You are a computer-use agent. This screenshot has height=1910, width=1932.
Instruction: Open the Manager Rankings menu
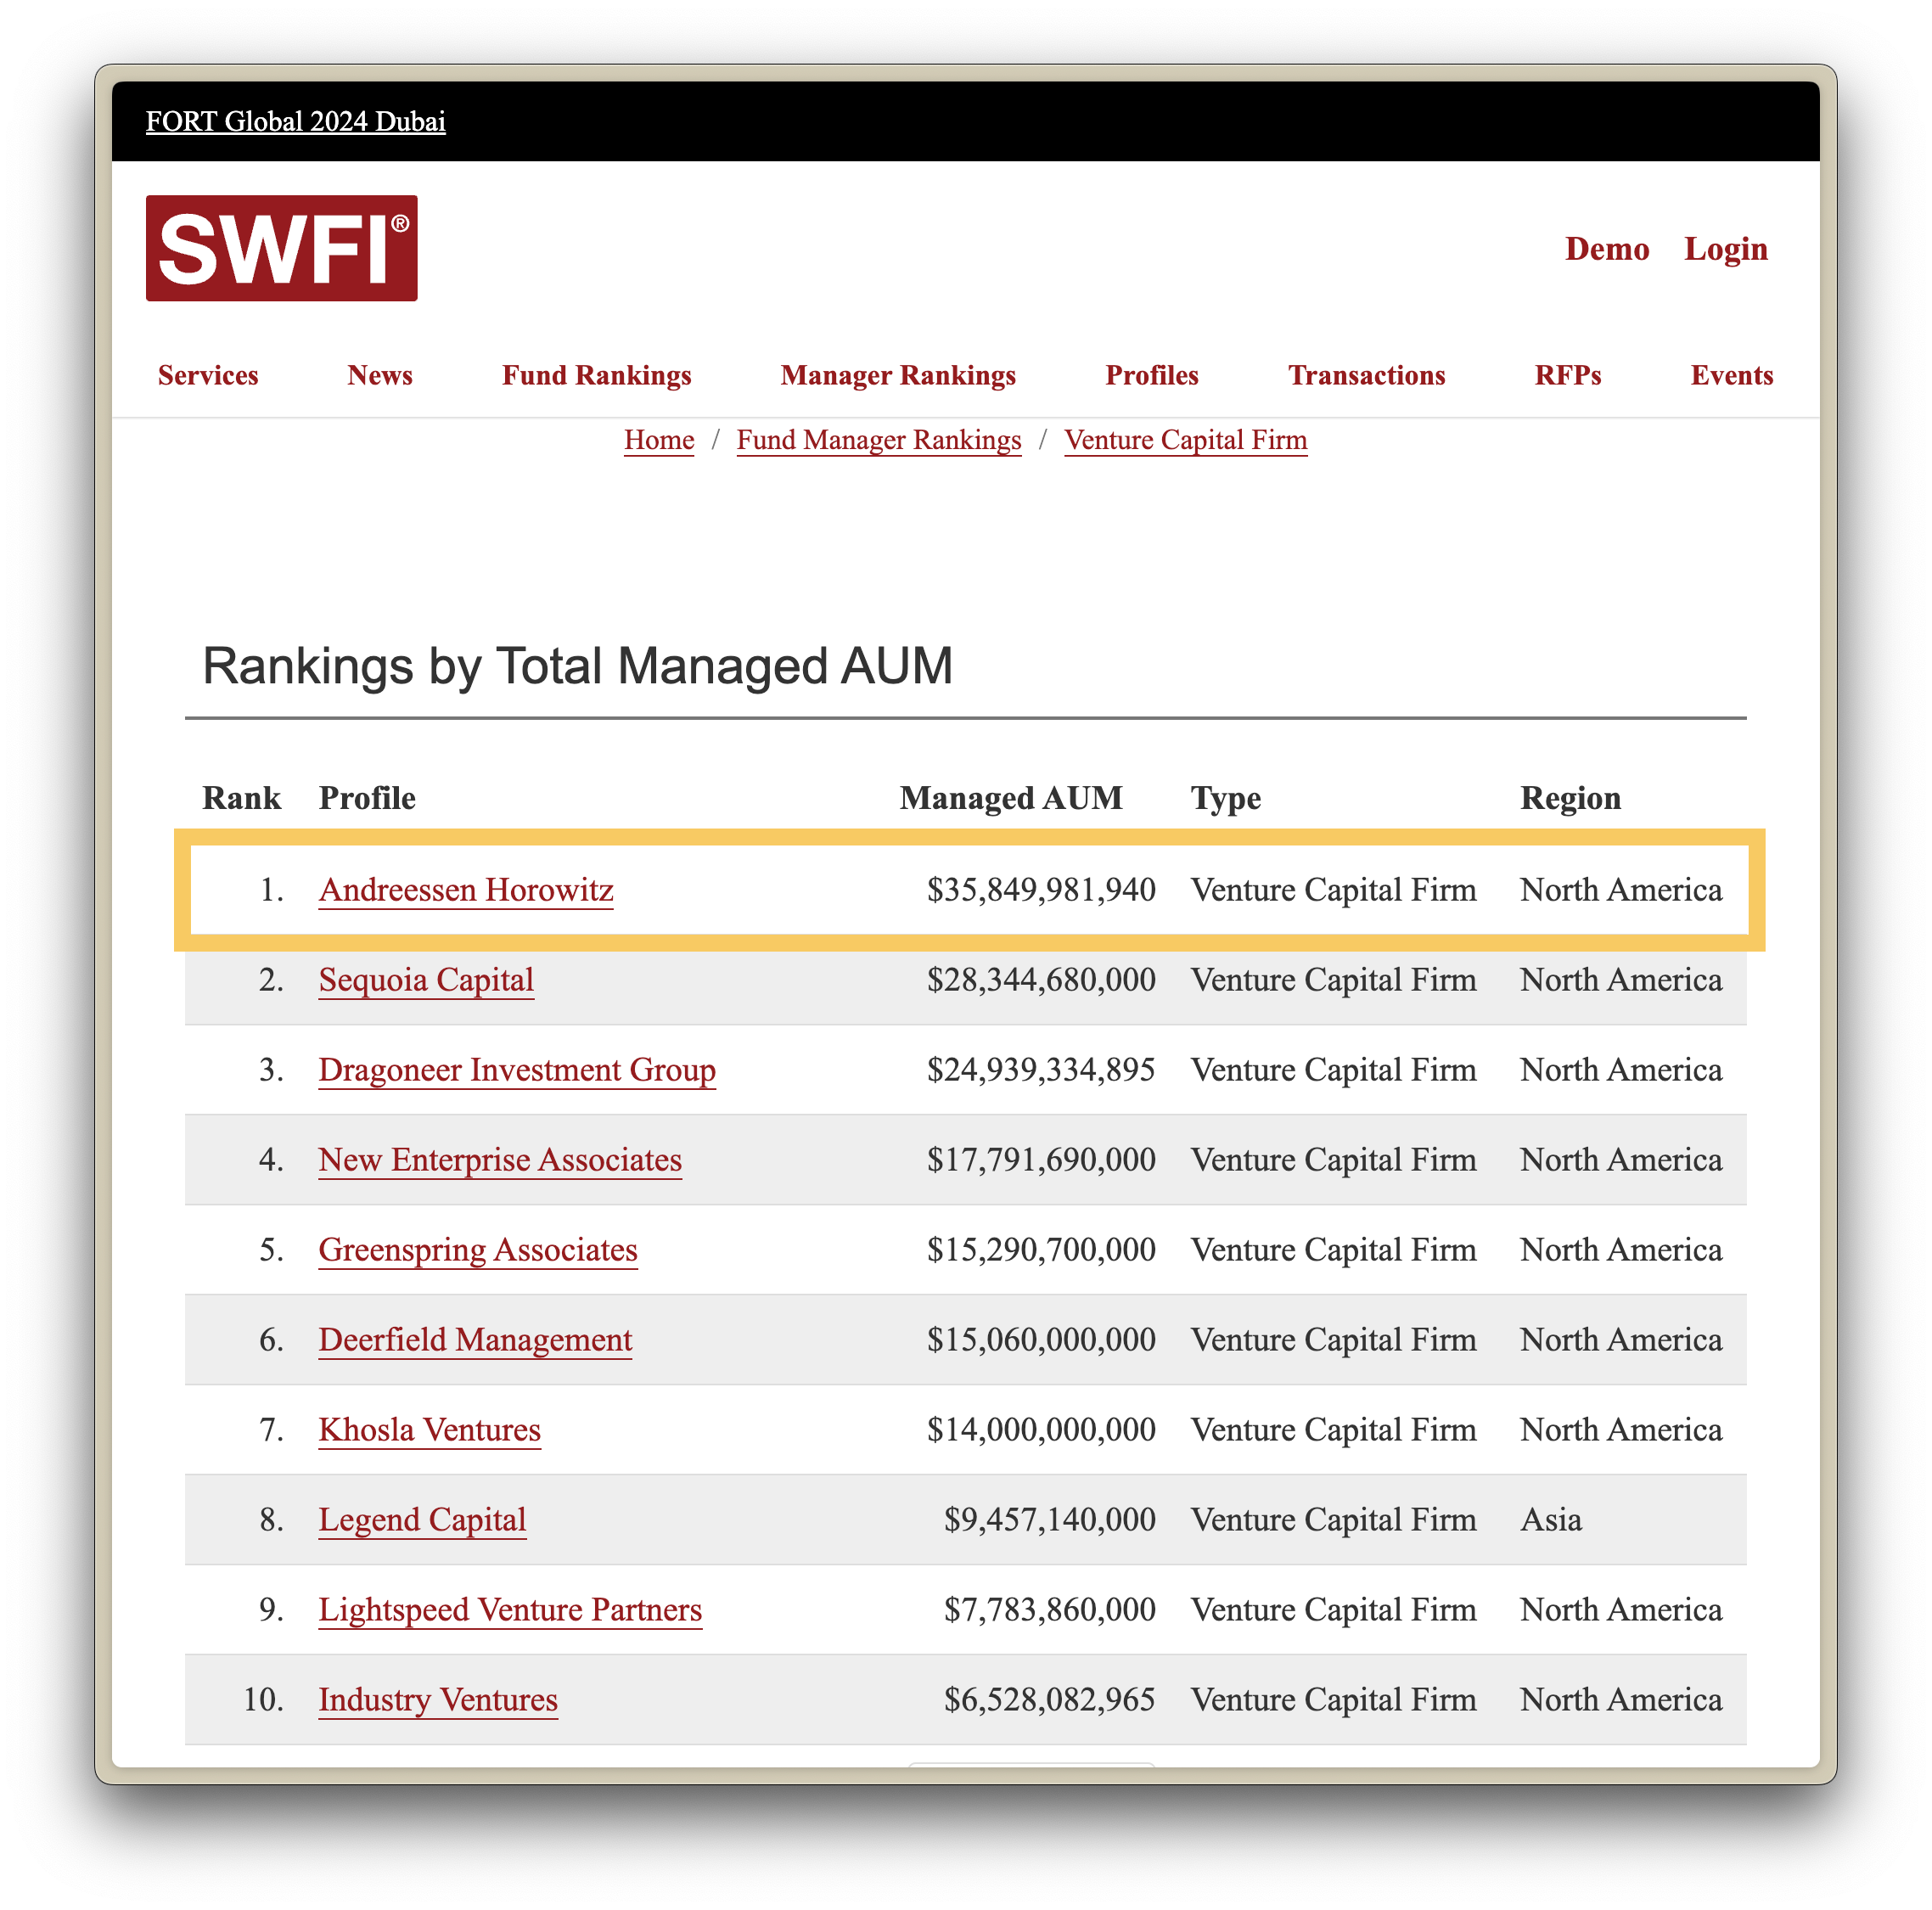point(897,375)
